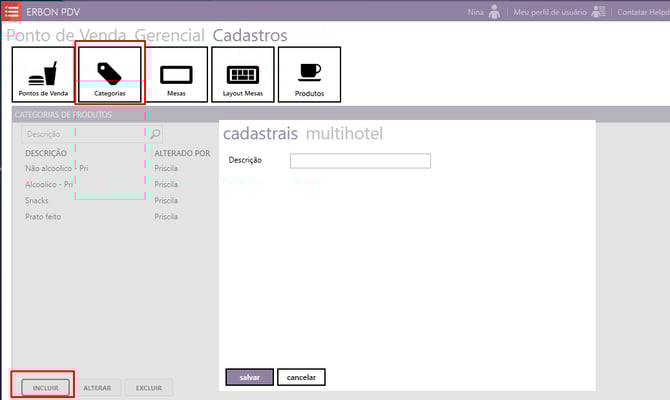670x400 pixels.
Task: Open Layout Mesas tile
Action: click(x=242, y=74)
